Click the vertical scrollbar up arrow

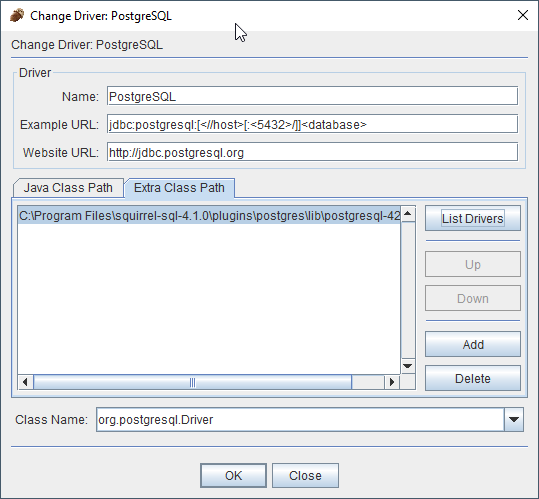point(408,214)
